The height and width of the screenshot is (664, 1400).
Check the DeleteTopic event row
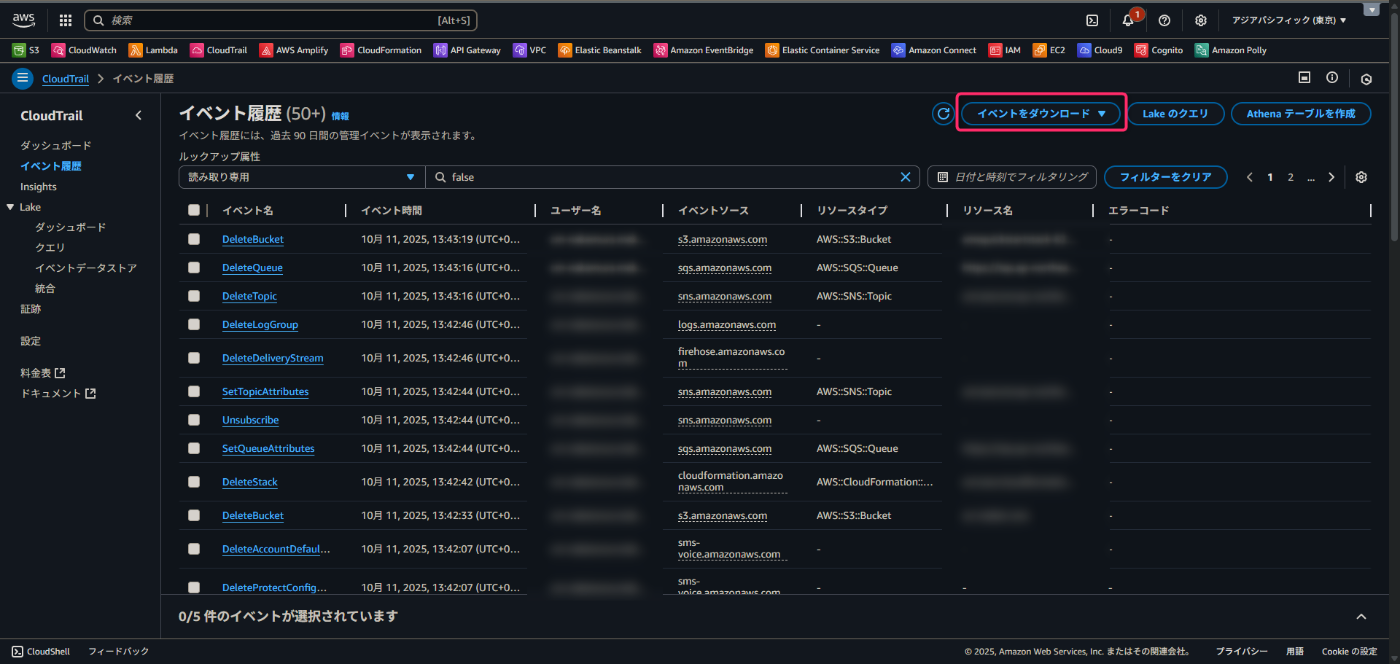tap(194, 296)
